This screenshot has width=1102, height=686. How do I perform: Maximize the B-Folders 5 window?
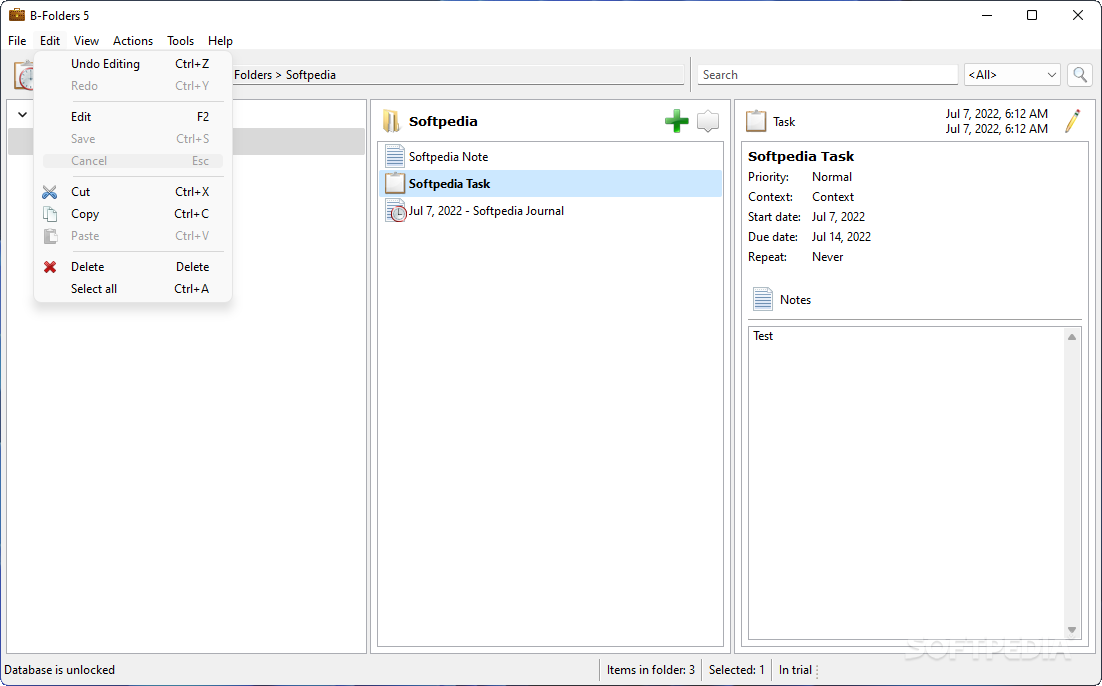coord(1032,15)
